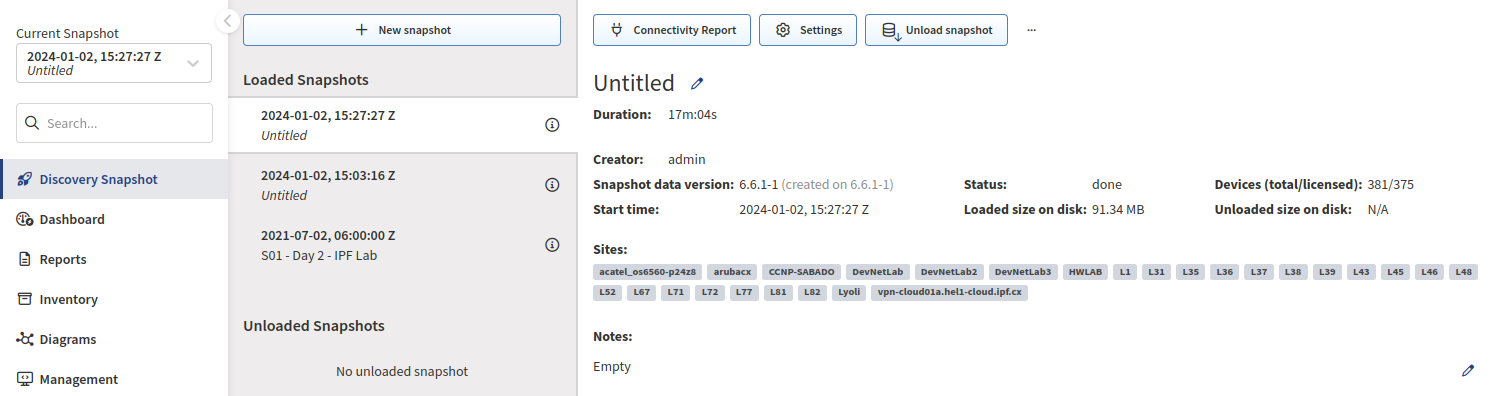Screen dimensions: 1502x396
Task: Expand the Current Snapshot dropdown
Action: point(114,63)
